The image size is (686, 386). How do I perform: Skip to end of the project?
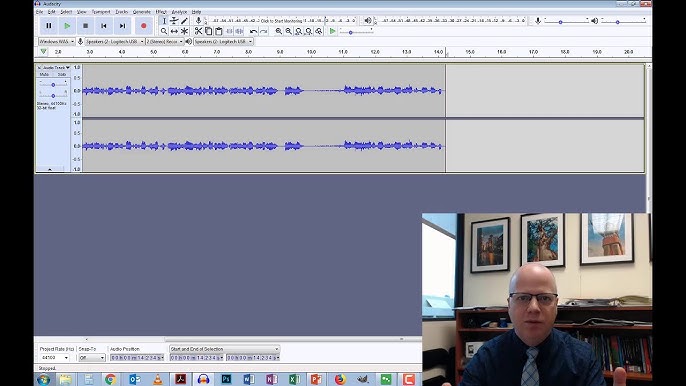[122, 26]
